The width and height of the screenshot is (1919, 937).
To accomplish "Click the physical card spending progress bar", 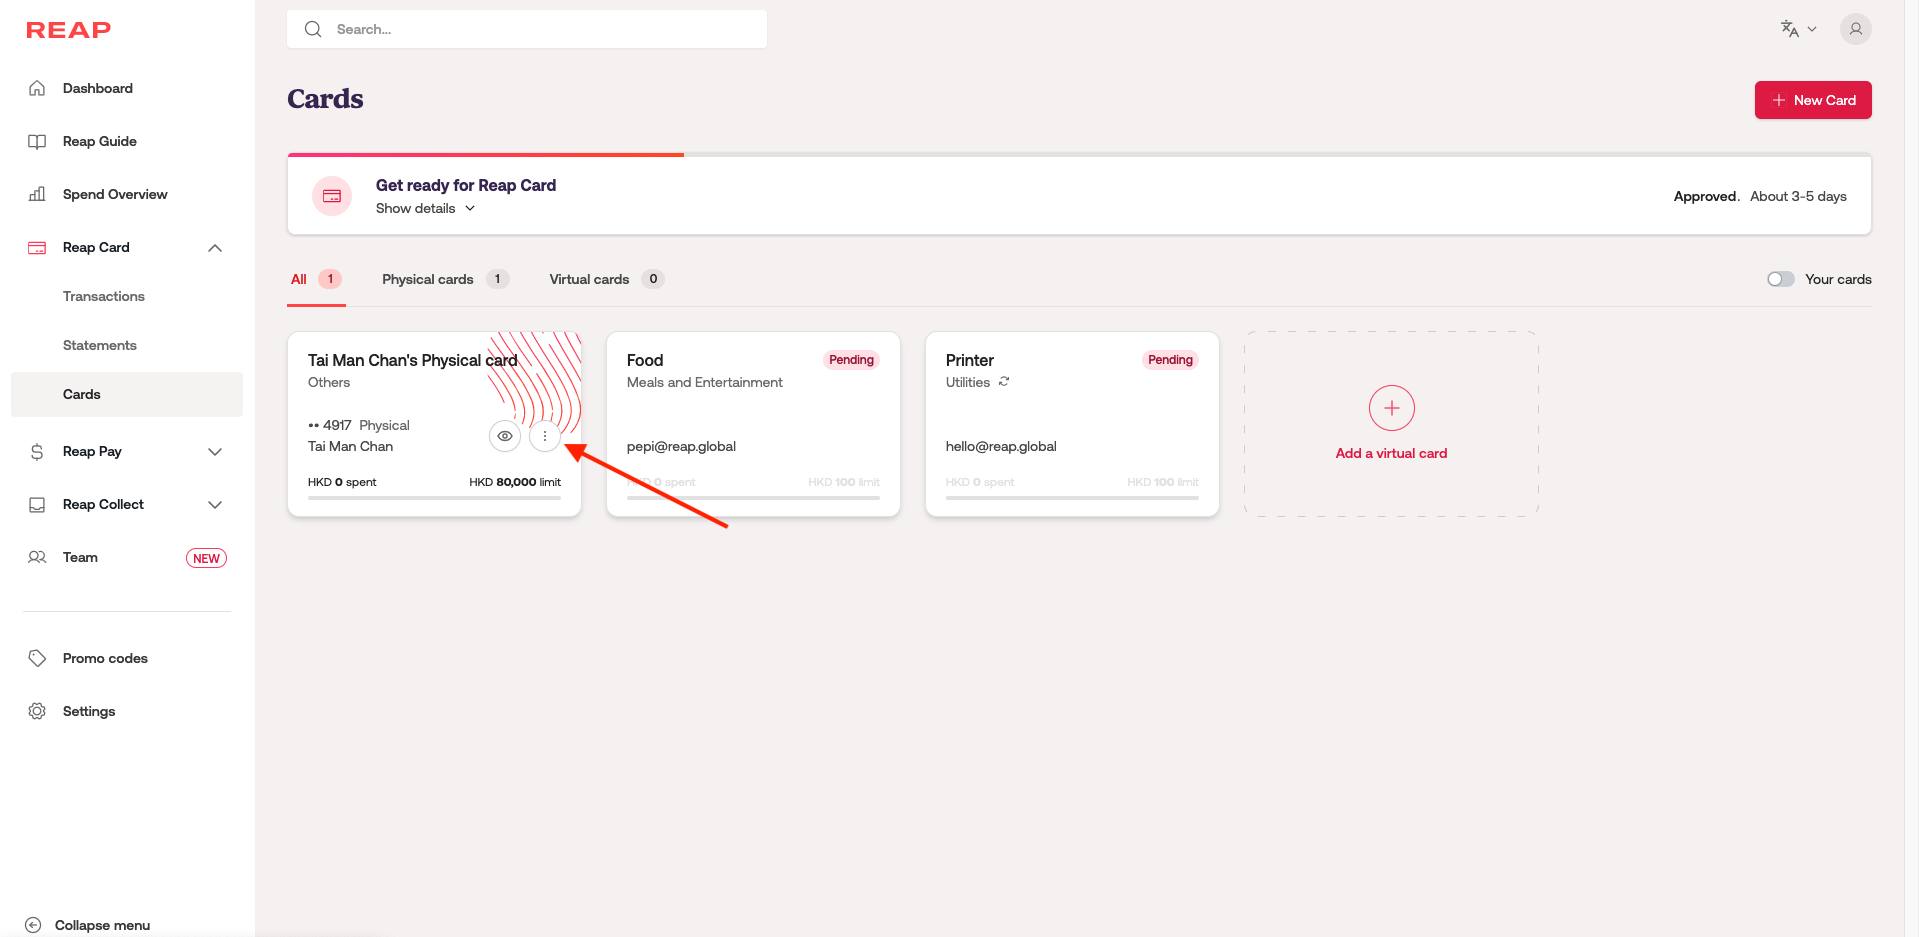I will click(x=434, y=497).
